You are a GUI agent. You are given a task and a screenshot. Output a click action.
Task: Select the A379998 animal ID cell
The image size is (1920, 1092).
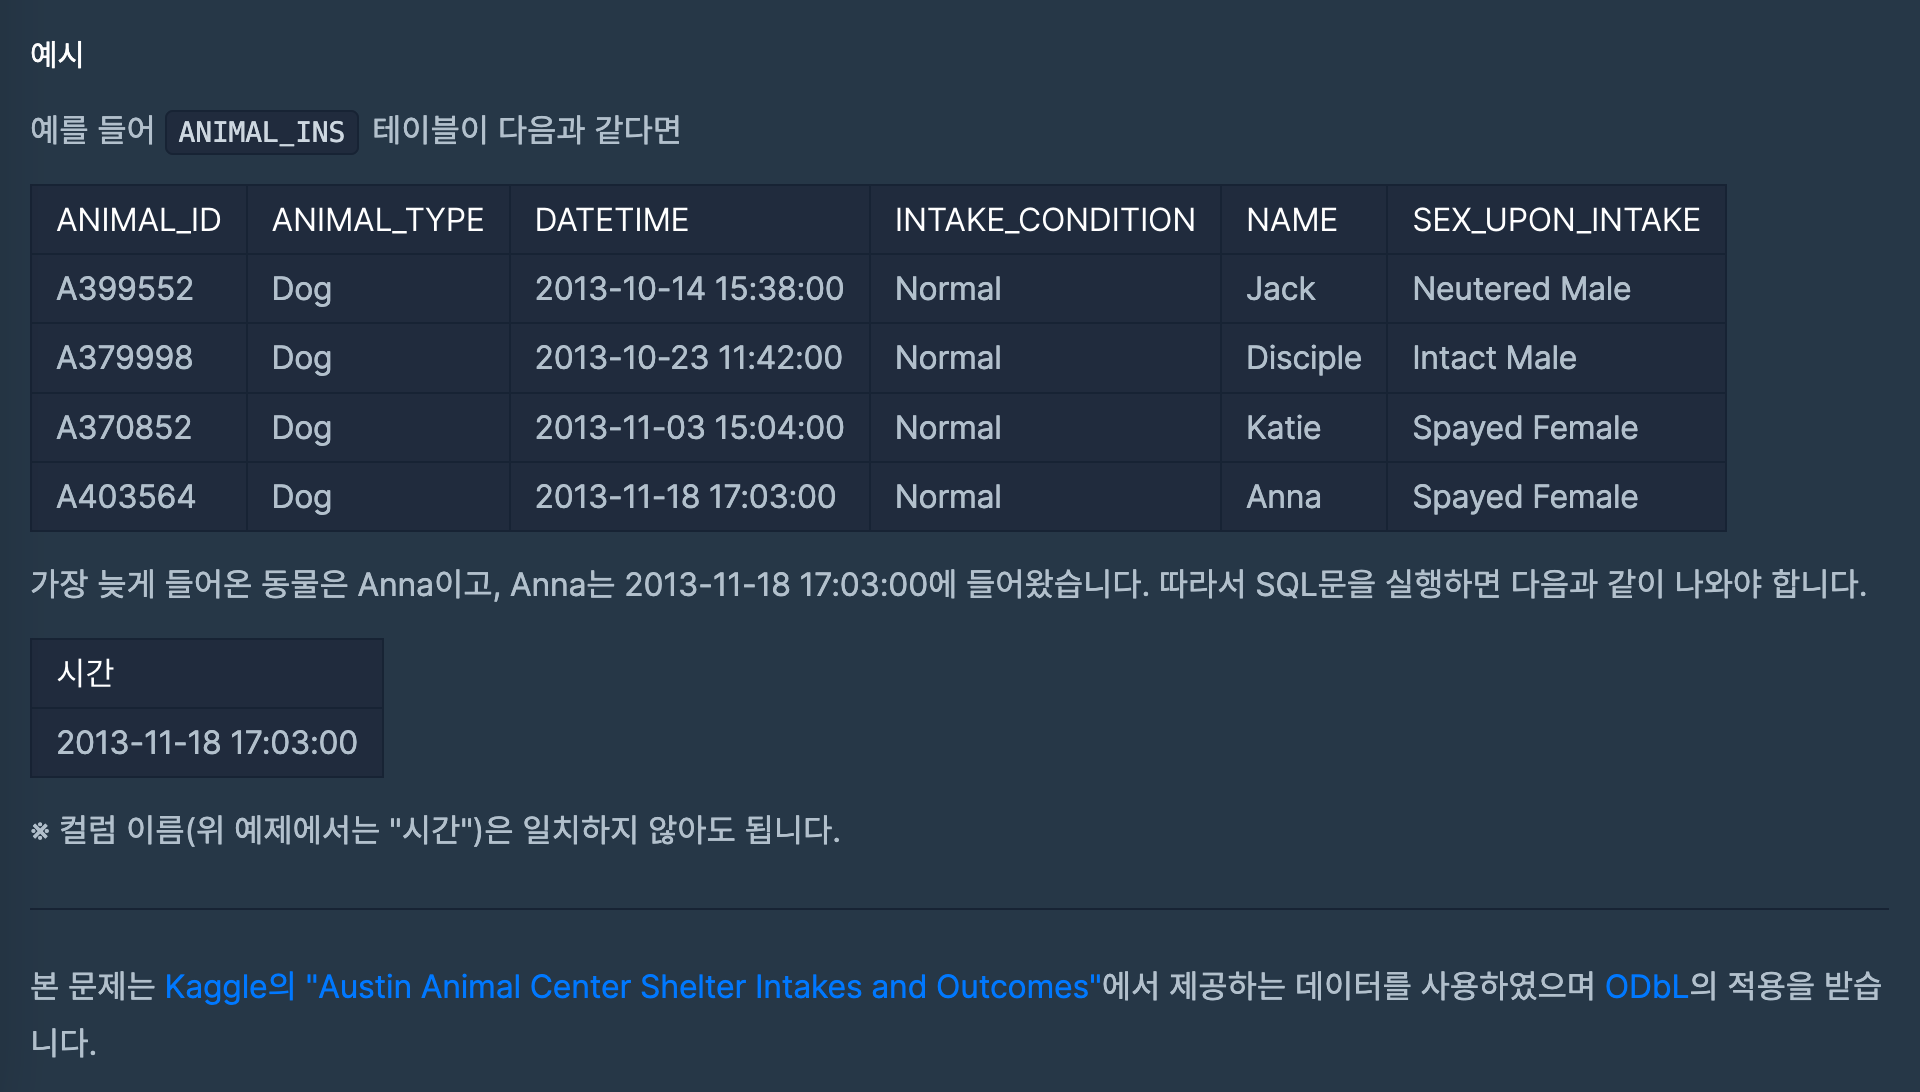(x=125, y=358)
